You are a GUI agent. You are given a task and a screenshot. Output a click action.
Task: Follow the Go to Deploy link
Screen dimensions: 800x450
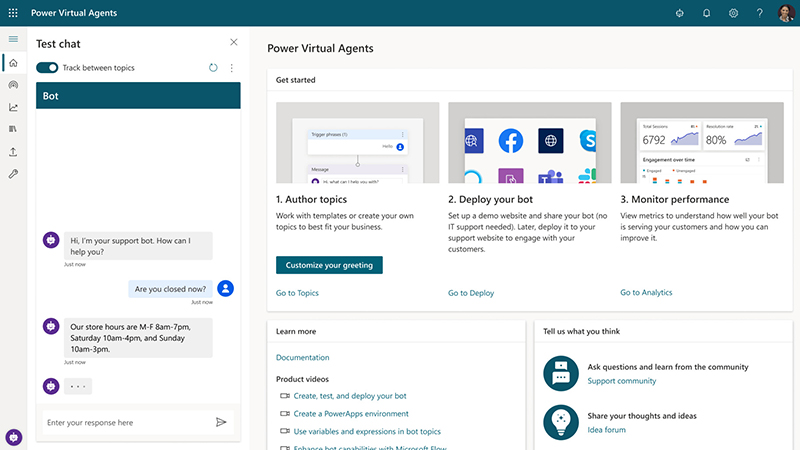click(x=471, y=293)
